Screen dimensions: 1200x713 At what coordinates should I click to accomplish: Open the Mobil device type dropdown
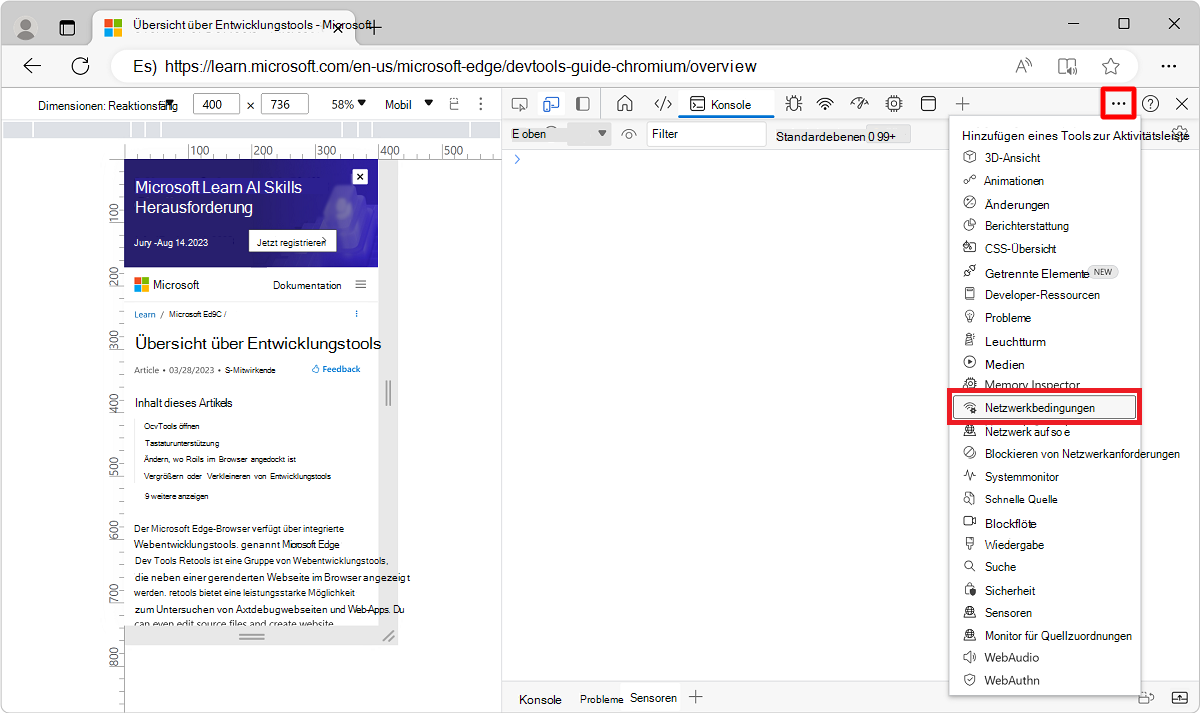(409, 104)
